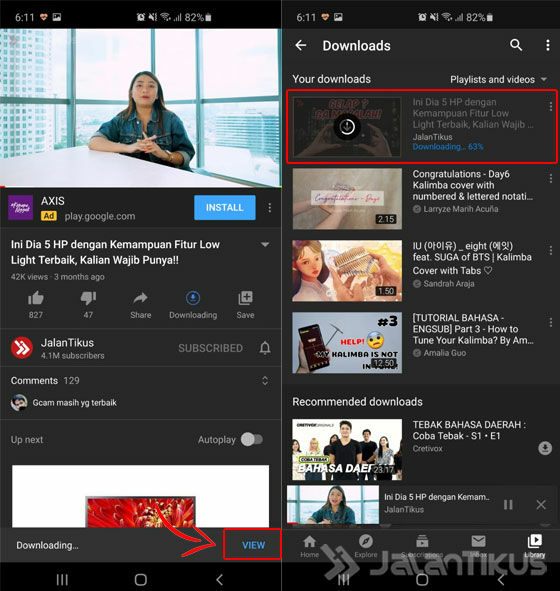Open the JalanTikus channel avatar
560x591 pixels.
(22, 348)
